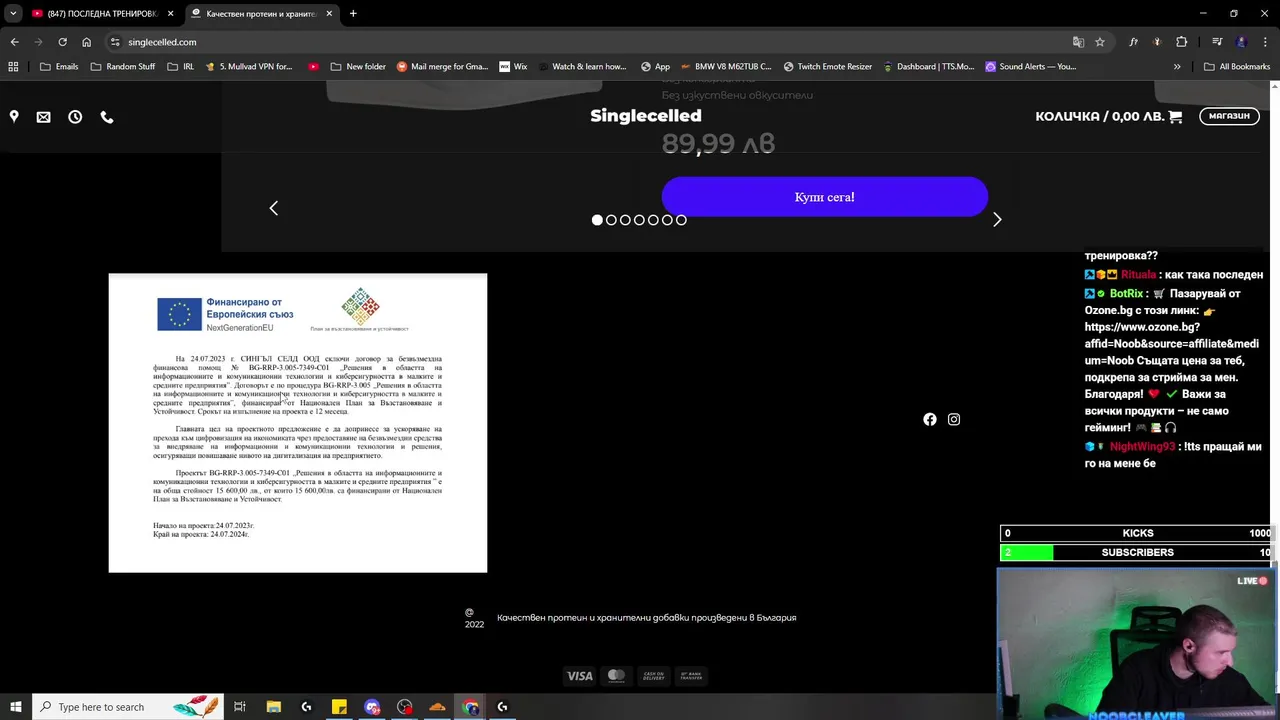
Task: Open the New folder bookmark folder
Action: tap(358, 67)
